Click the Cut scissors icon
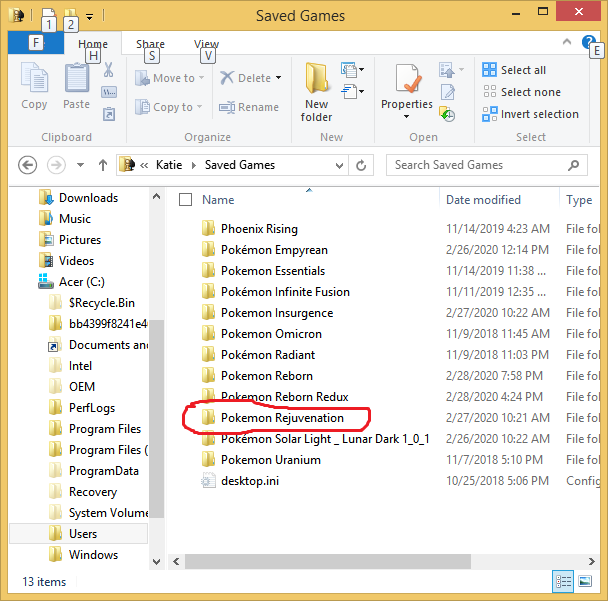This screenshot has width=608, height=601. [x=109, y=70]
